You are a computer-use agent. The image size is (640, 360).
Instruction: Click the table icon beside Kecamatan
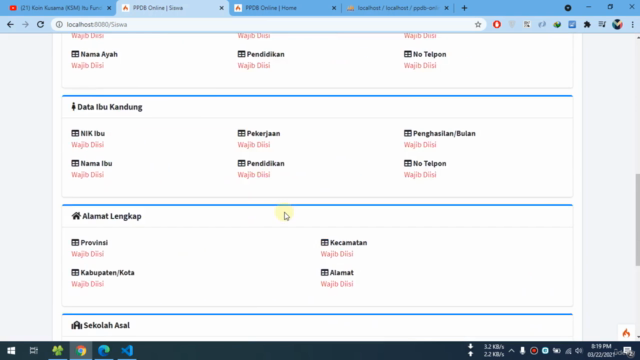324,242
